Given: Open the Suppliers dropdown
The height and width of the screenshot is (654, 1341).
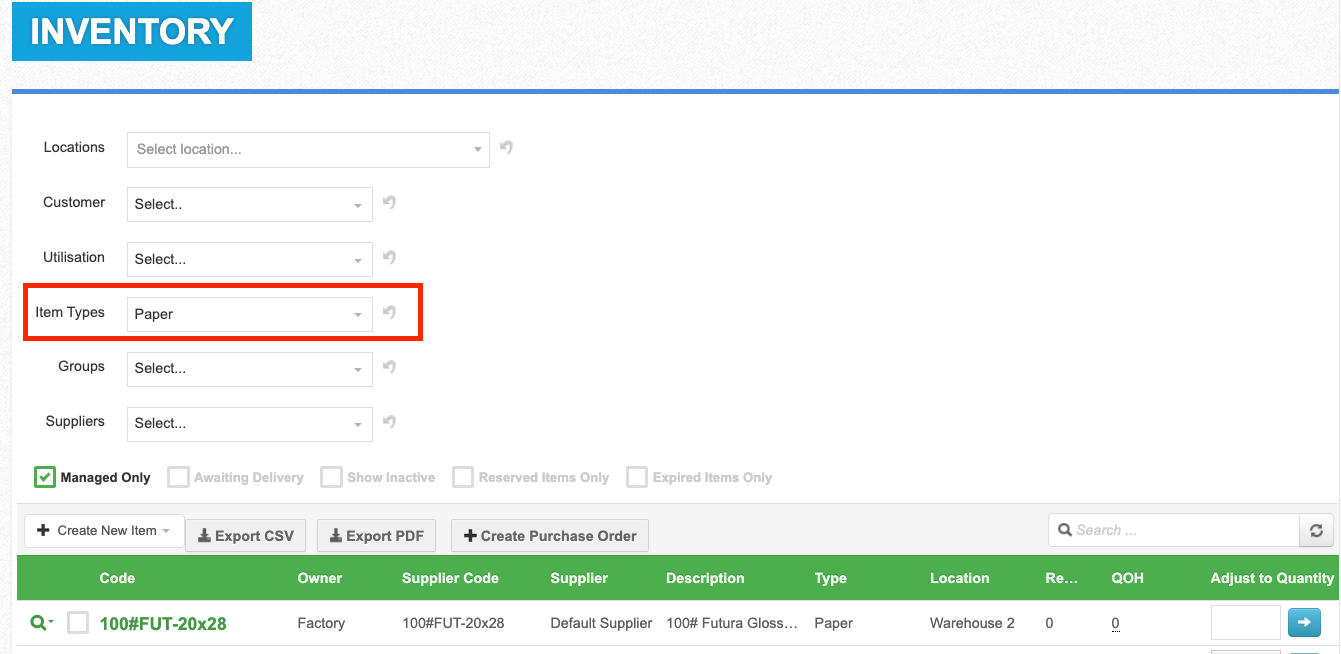Looking at the screenshot, I should (250, 423).
